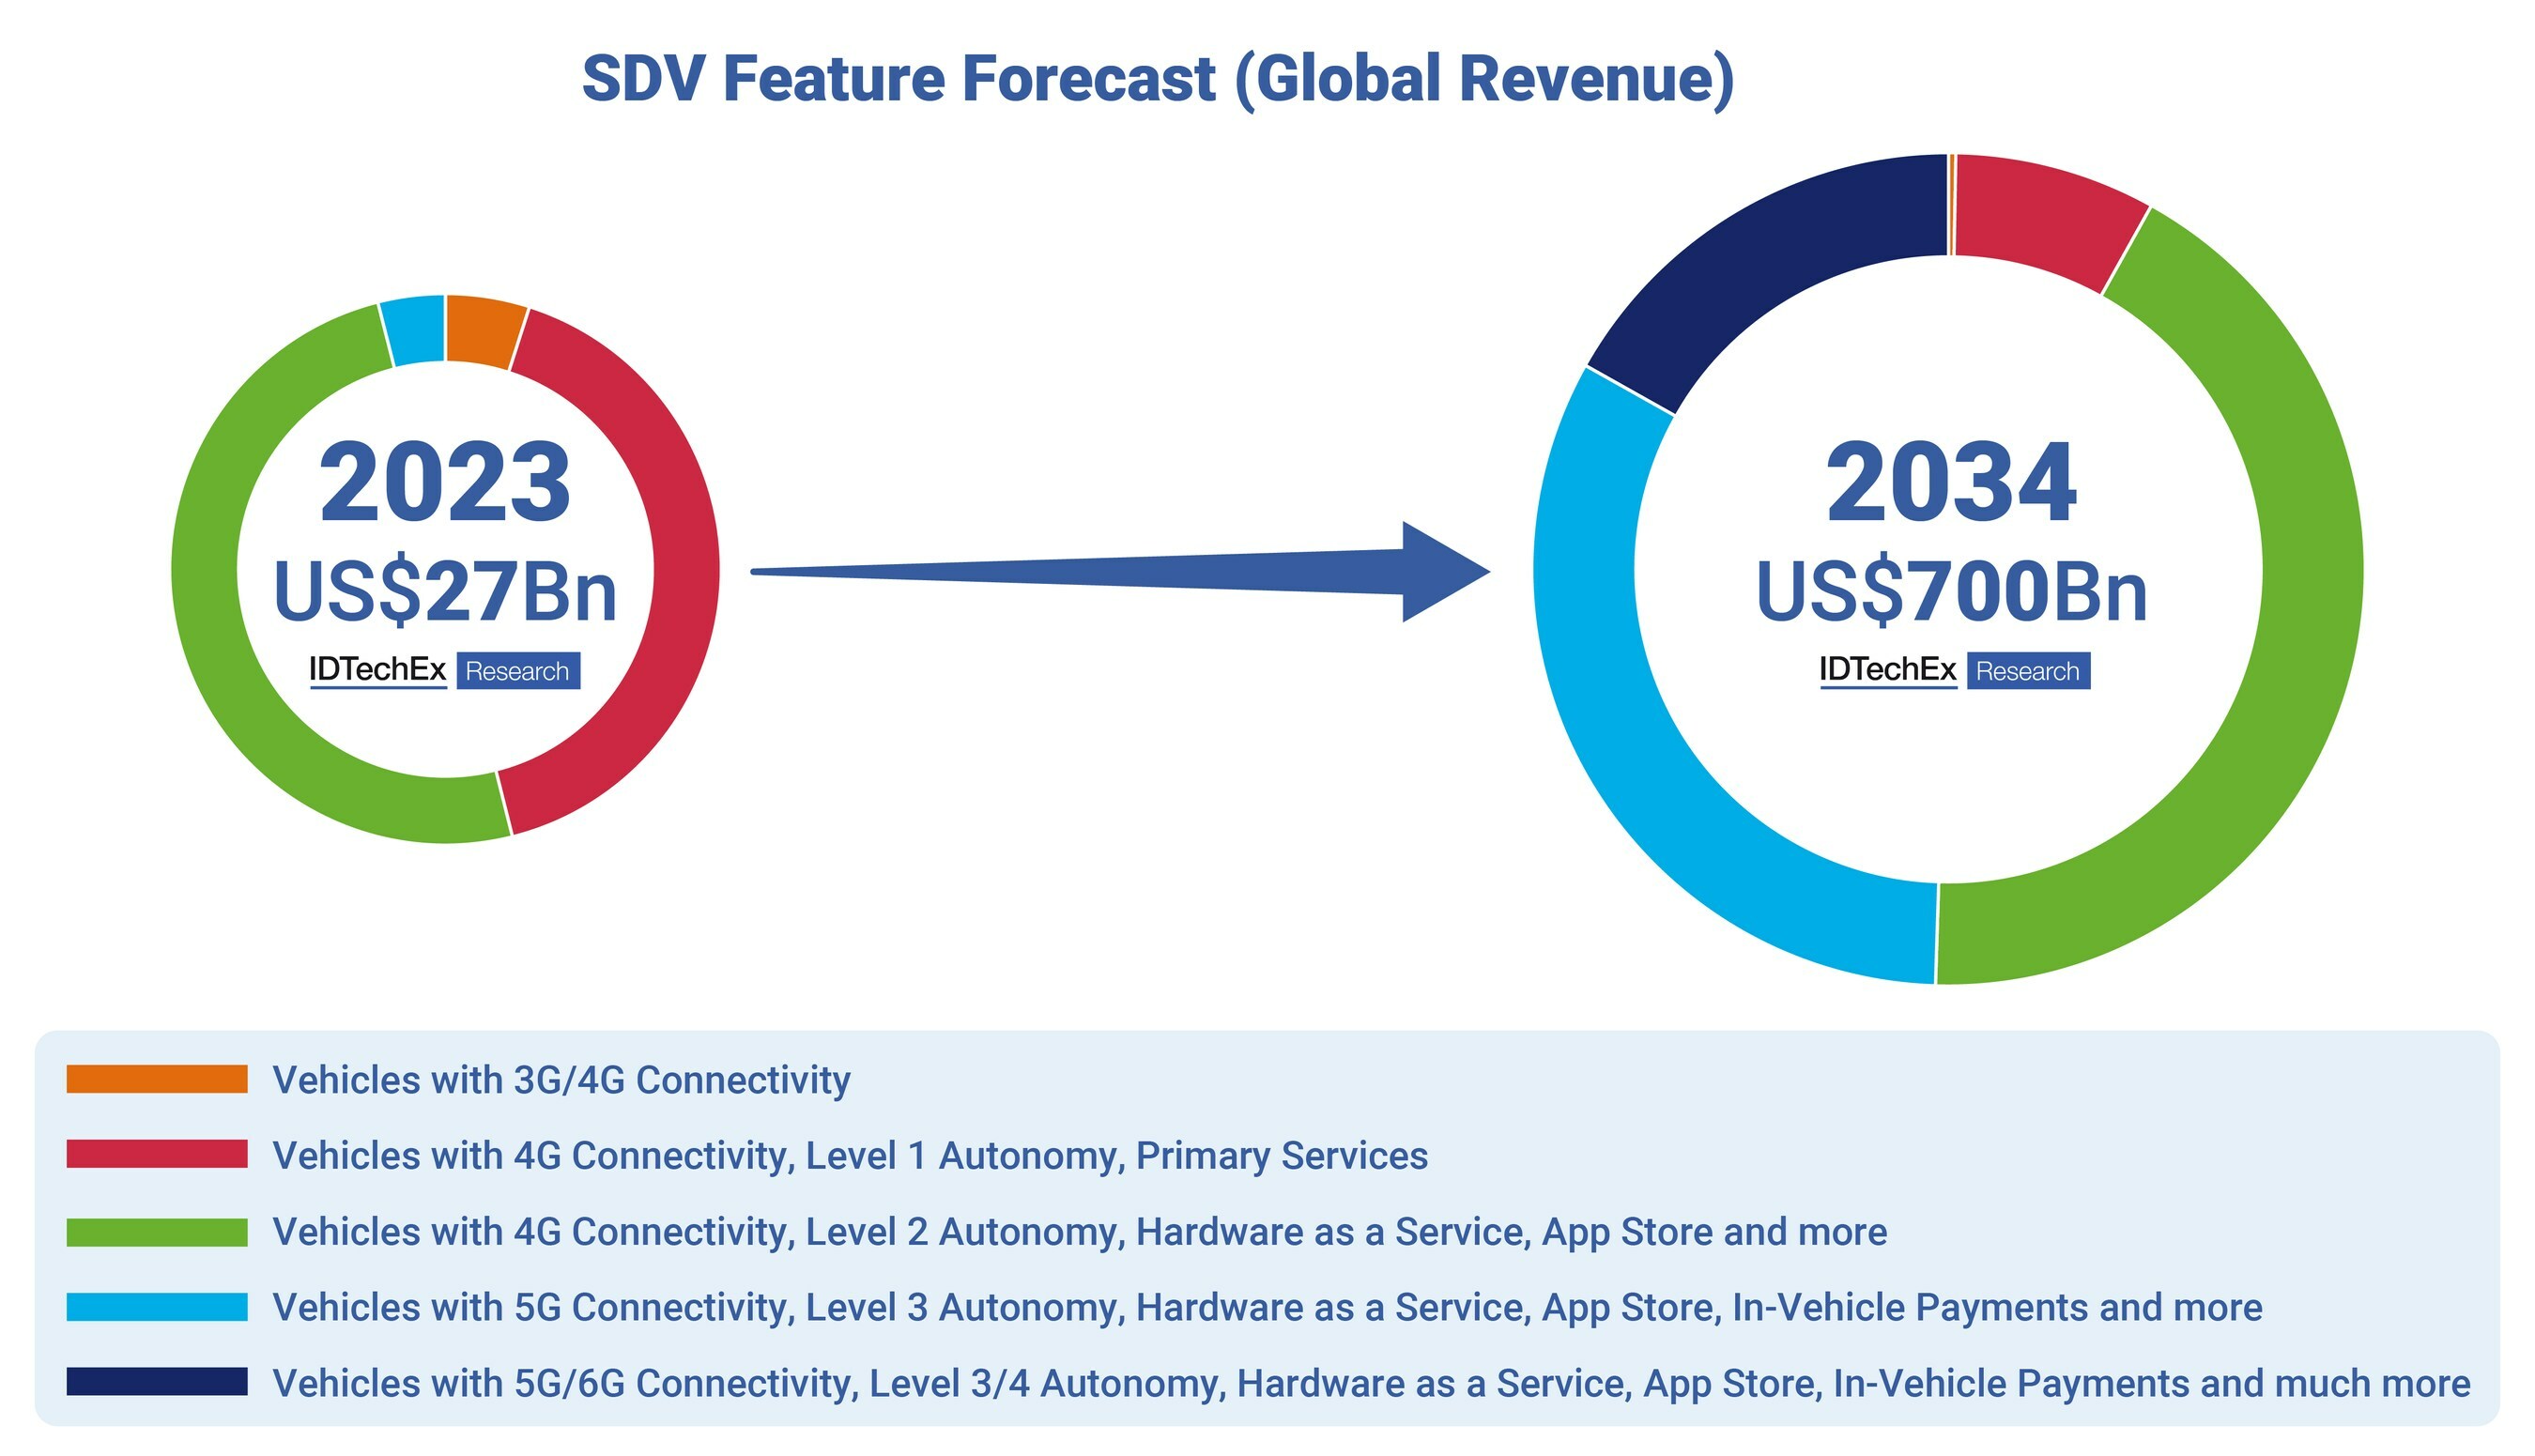
Task: Click the light blue Level 3 Autonomy legend swatch
Action: [x=157, y=1307]
